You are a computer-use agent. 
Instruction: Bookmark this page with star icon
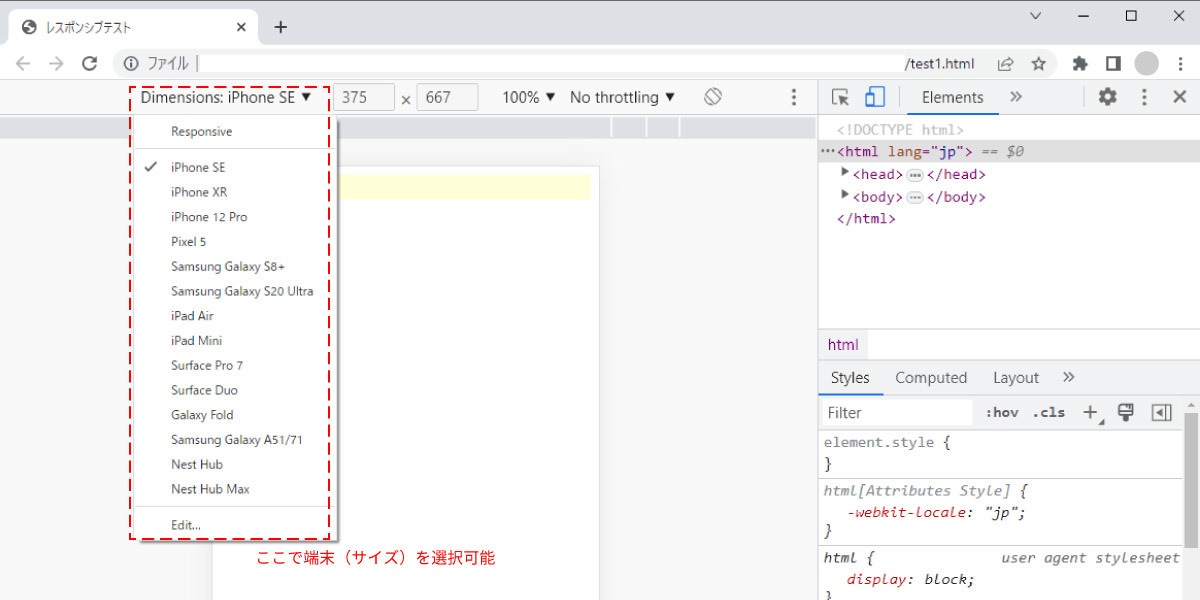click(1039, 63)
